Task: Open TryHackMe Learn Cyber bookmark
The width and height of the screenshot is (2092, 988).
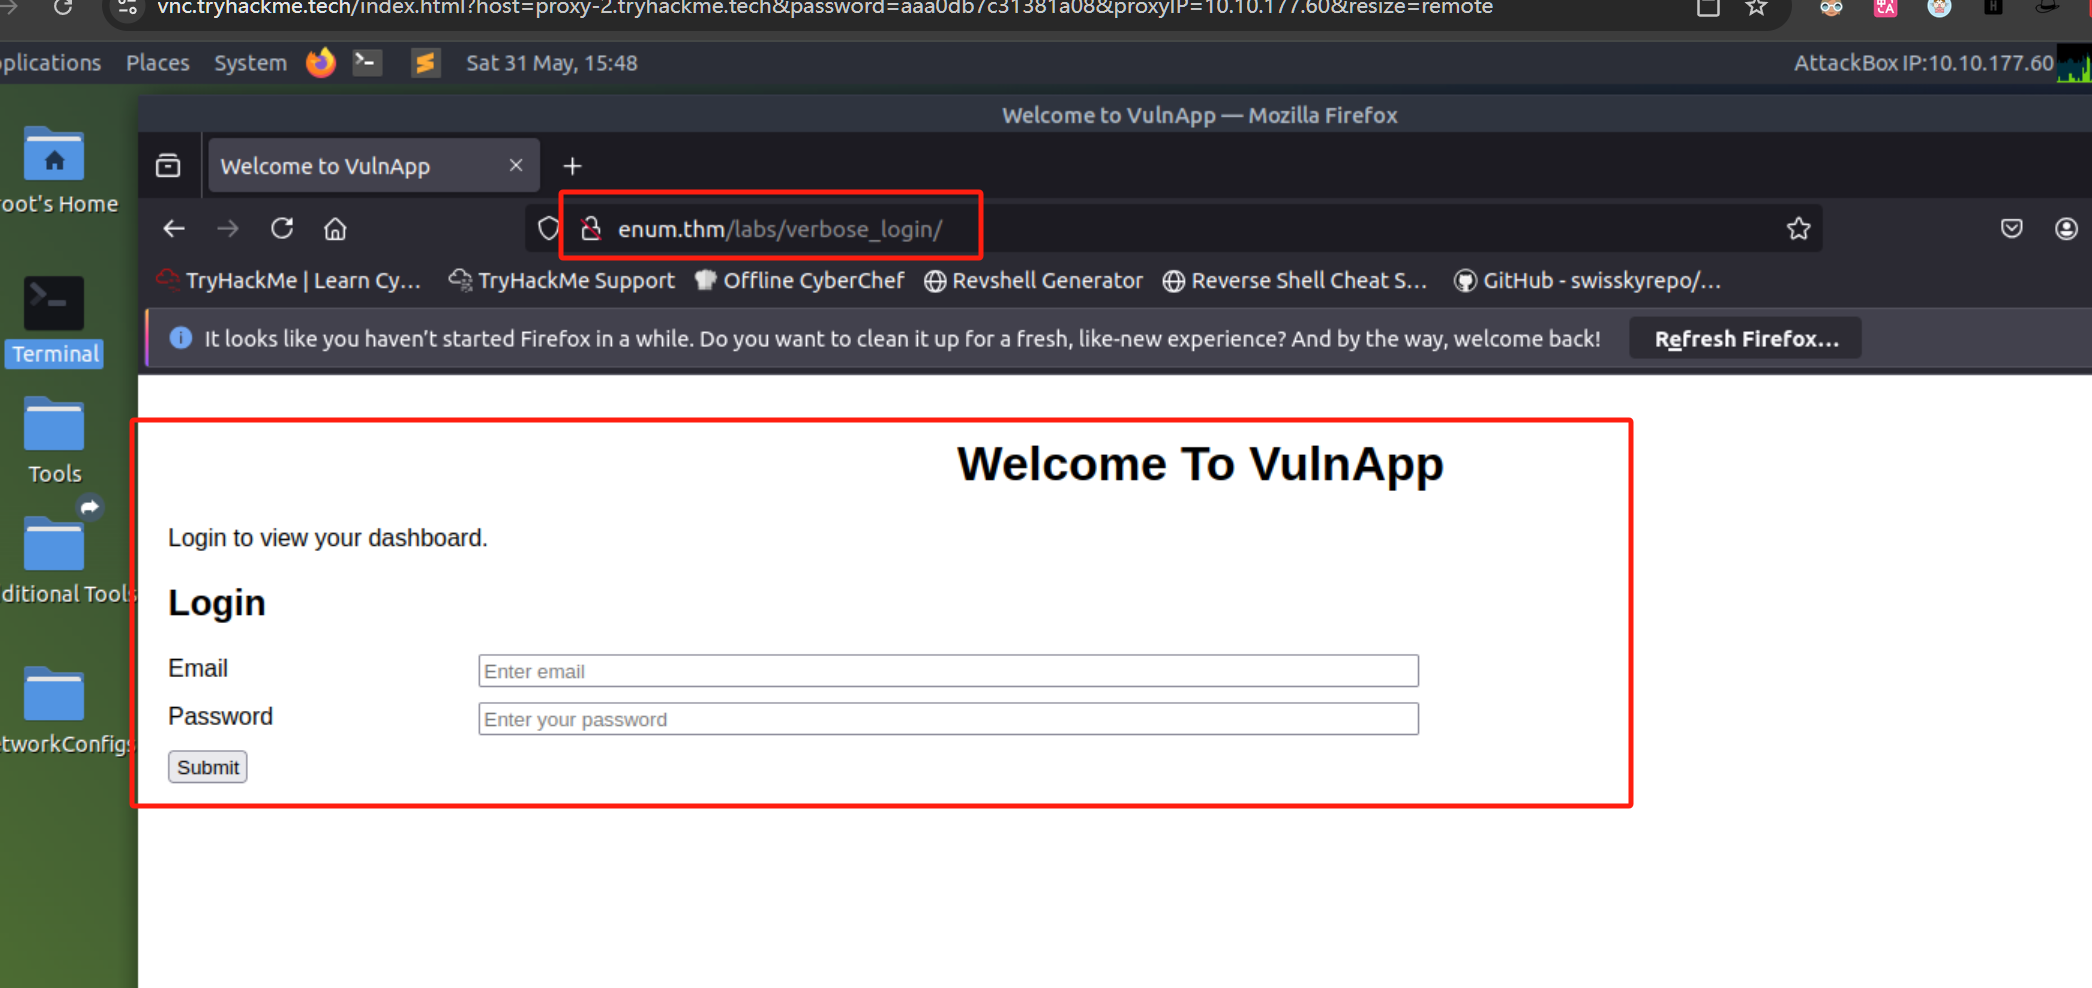Action: pyautogui.click(x=289, y=281)
